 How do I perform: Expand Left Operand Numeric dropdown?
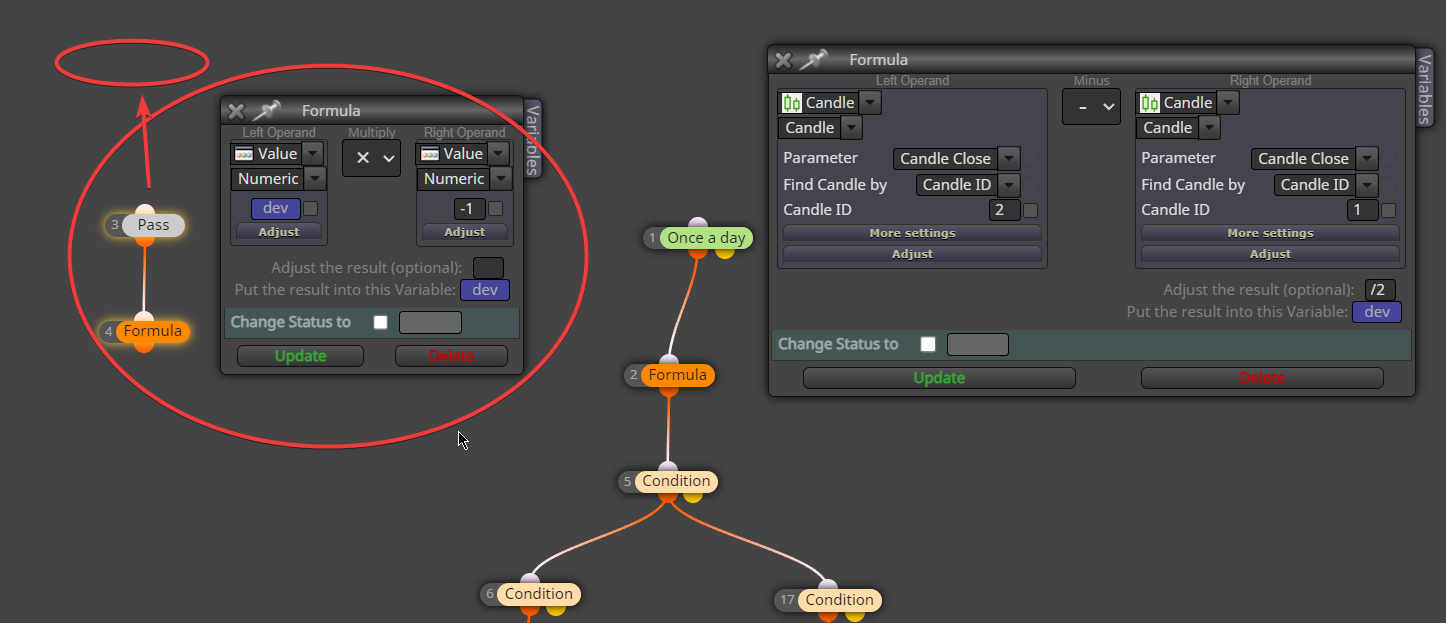[x=315, y=179]
